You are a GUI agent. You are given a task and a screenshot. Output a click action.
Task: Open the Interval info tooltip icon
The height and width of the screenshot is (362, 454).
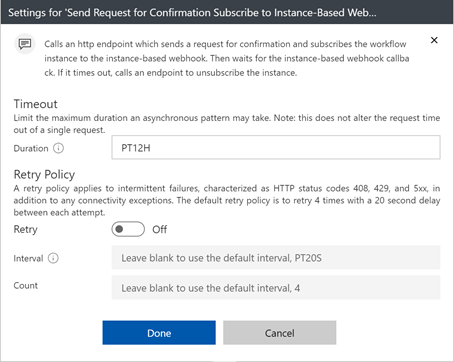[x=53, y=258]
